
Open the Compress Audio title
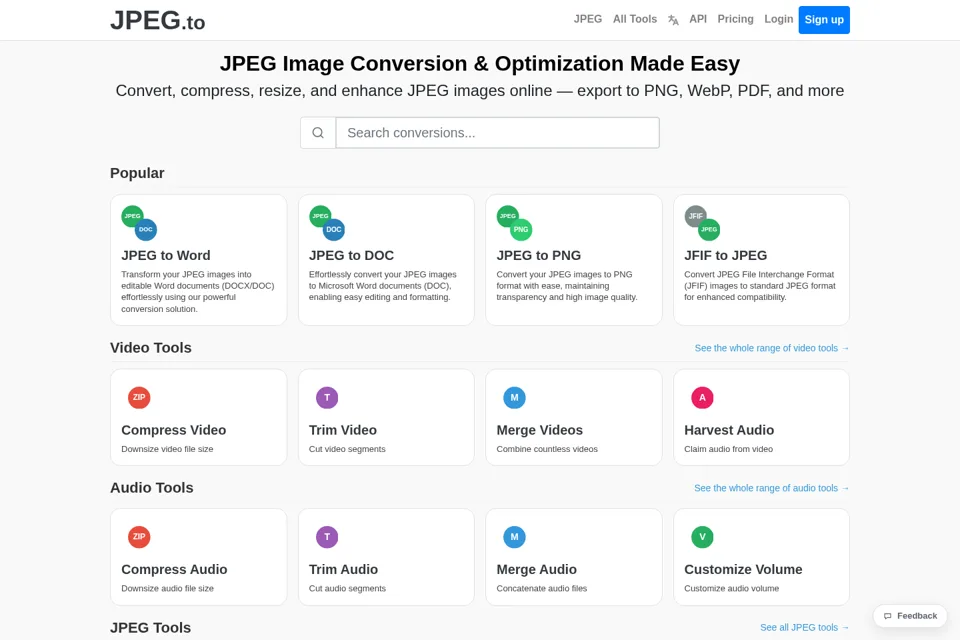(x=174, y=570)
